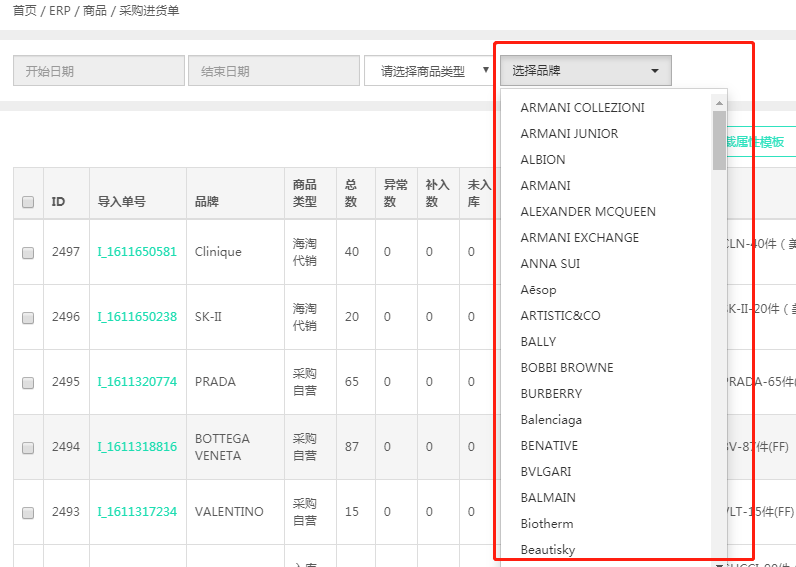Click 采购进货单 in the breadcrumb
This screenshot has height=567, width=796.
point(149,11)
